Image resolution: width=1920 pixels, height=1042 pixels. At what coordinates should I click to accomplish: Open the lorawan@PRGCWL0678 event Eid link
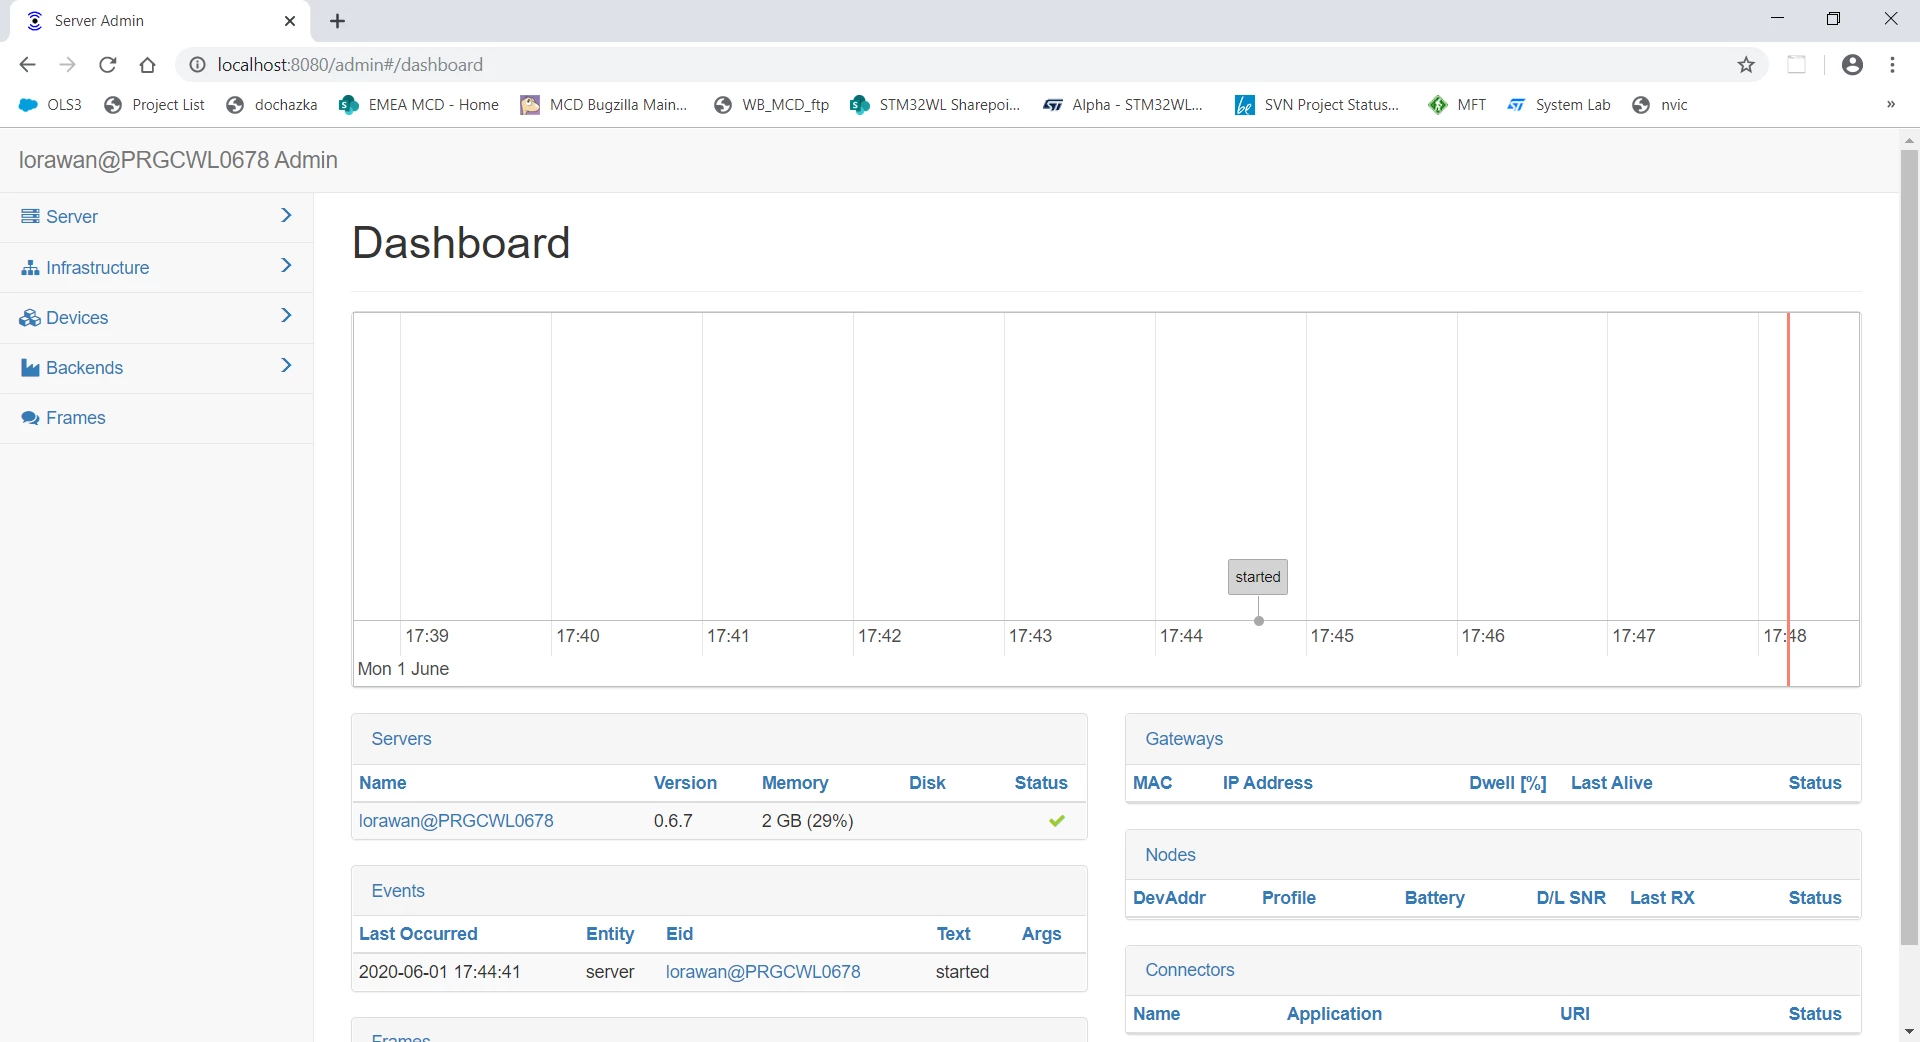click(x=763, y=972)
